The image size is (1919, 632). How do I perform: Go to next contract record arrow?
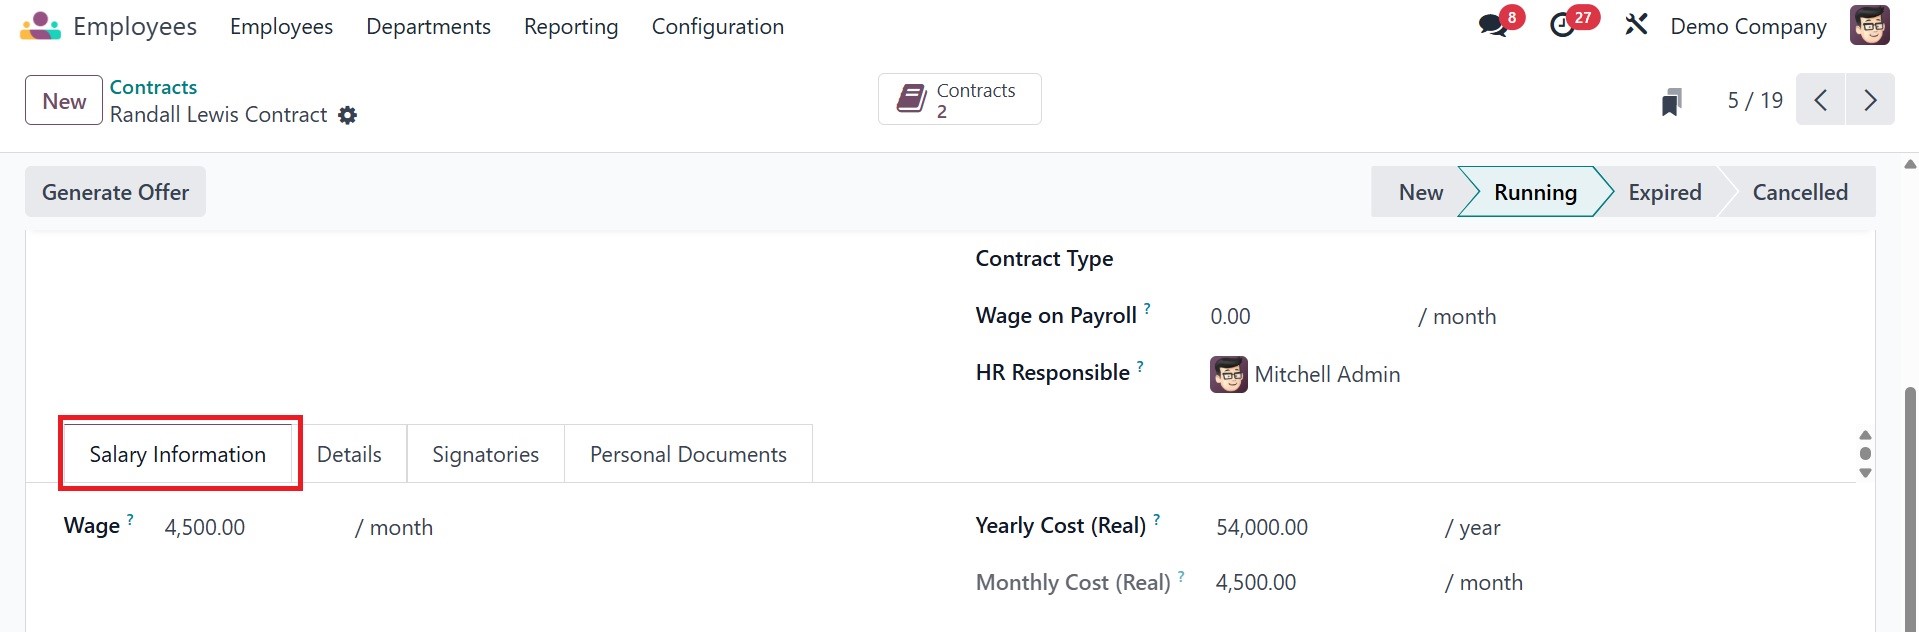point(1870,100)
